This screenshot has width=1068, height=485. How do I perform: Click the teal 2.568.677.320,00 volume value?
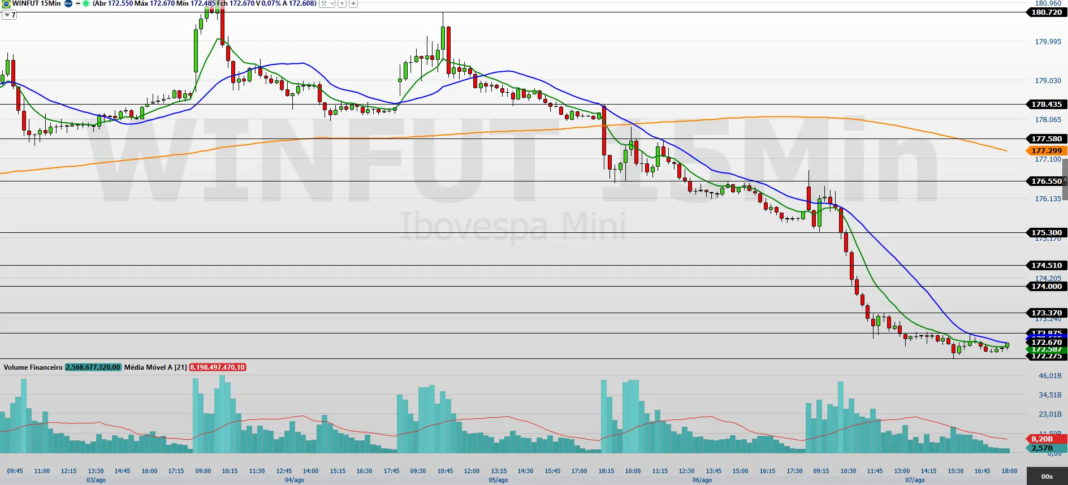click(x=93, y=367)
